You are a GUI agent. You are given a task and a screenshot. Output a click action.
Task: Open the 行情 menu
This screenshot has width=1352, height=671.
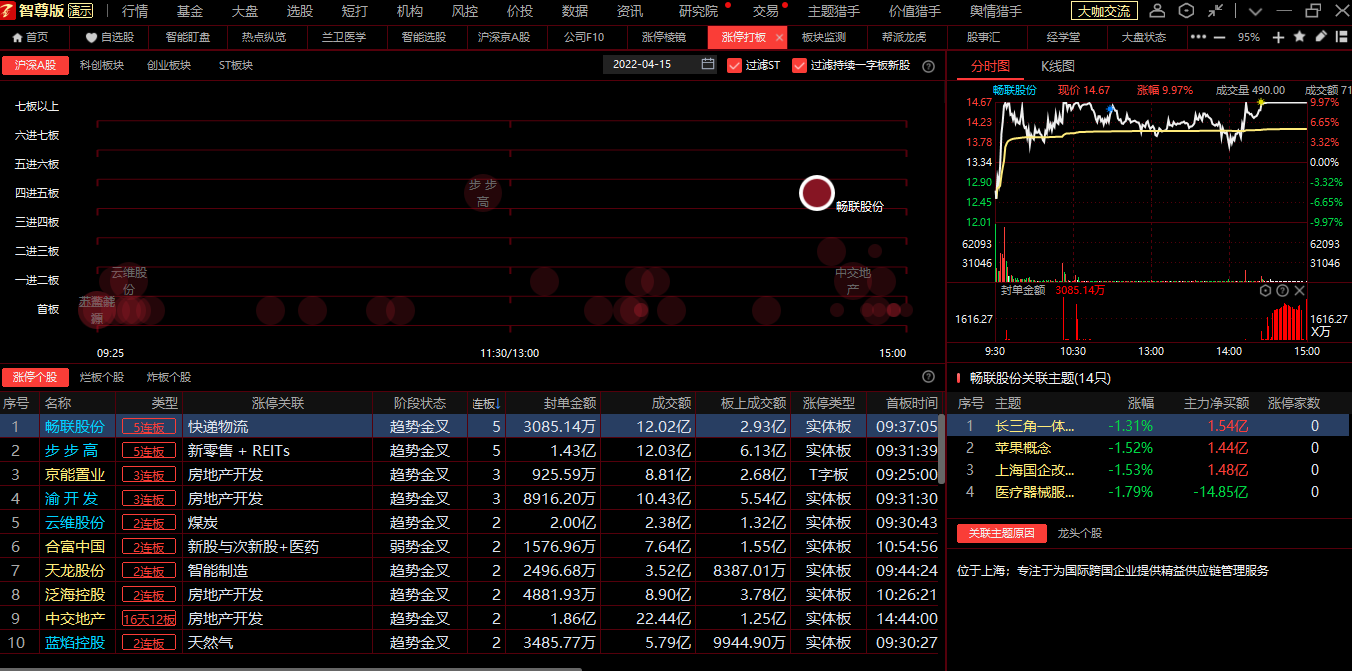[135, 11]
